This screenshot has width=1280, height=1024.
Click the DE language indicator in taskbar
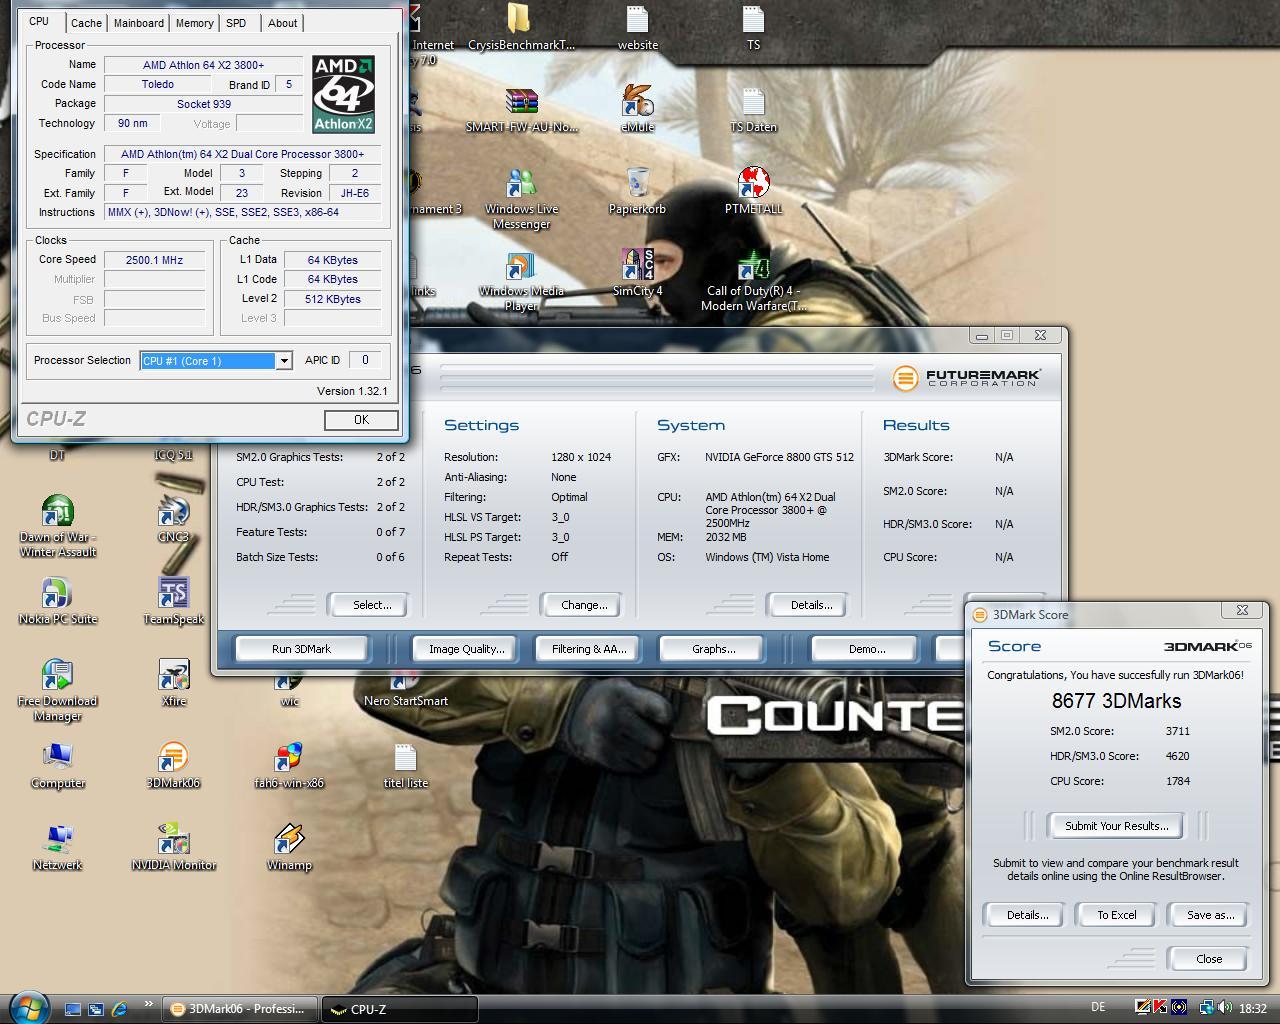click(x=1097, y=1008)
